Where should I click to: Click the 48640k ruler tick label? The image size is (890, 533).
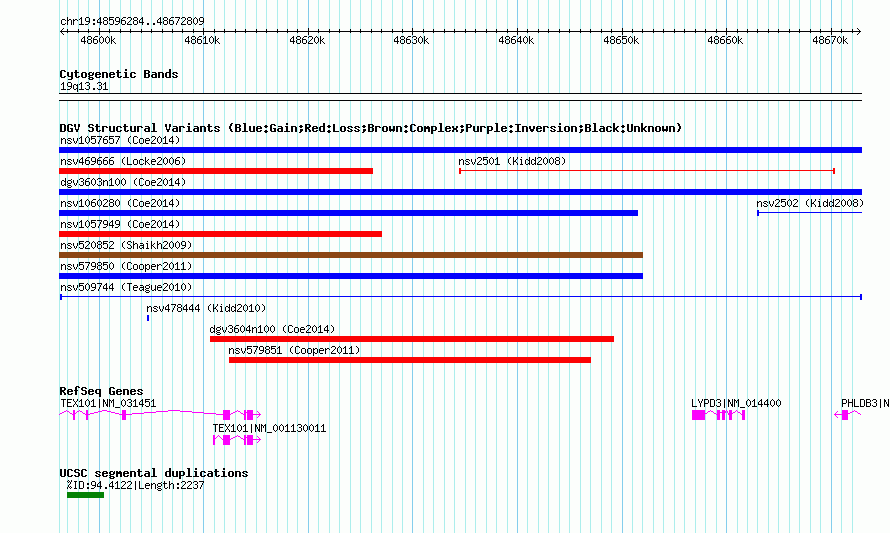516,40
